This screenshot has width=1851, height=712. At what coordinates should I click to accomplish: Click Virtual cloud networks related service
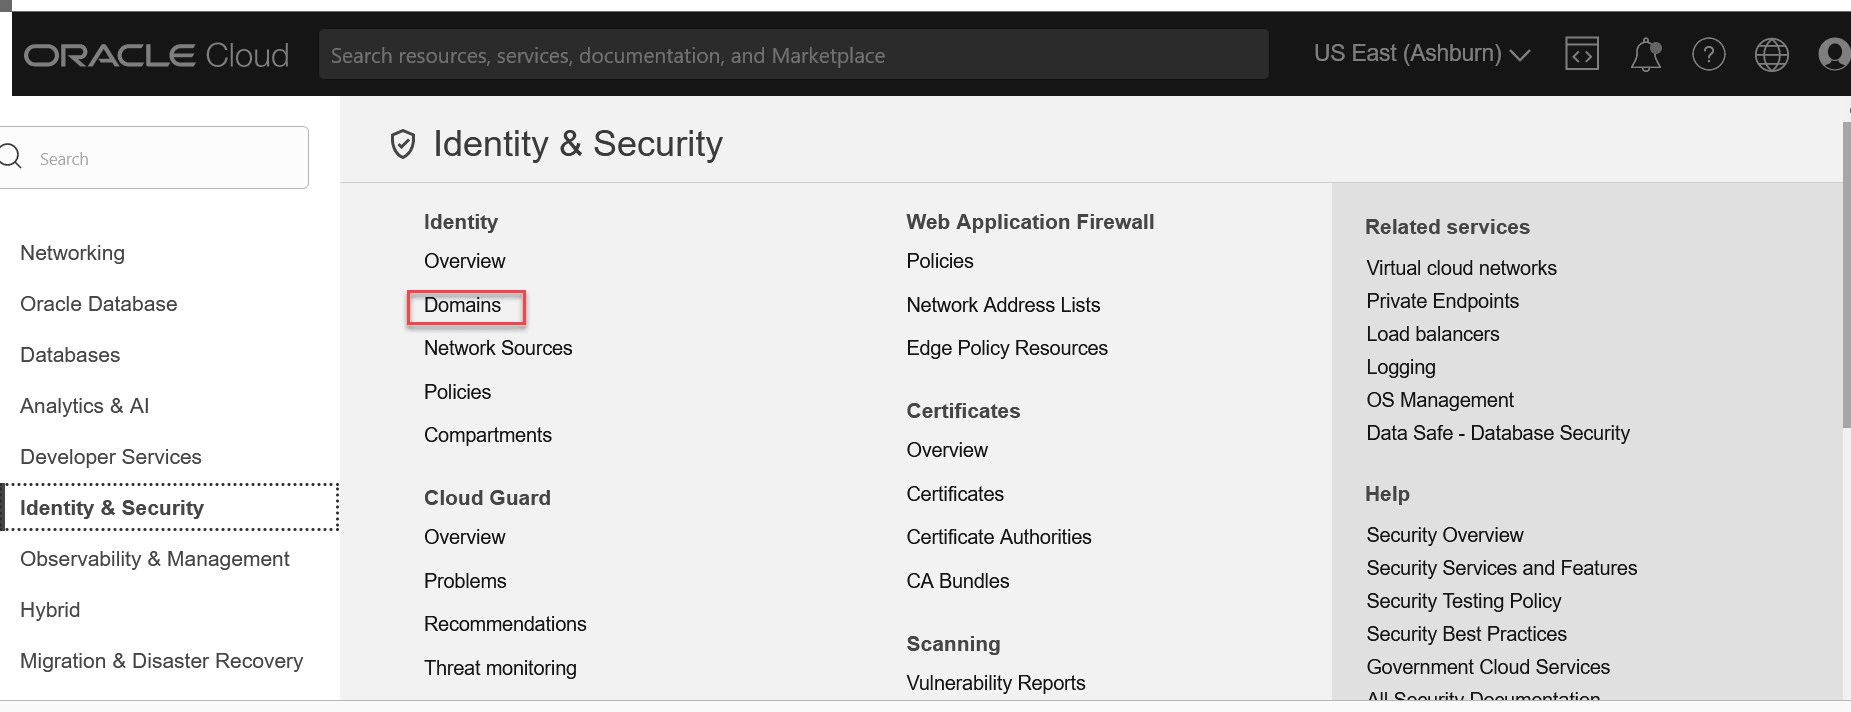1461,268
